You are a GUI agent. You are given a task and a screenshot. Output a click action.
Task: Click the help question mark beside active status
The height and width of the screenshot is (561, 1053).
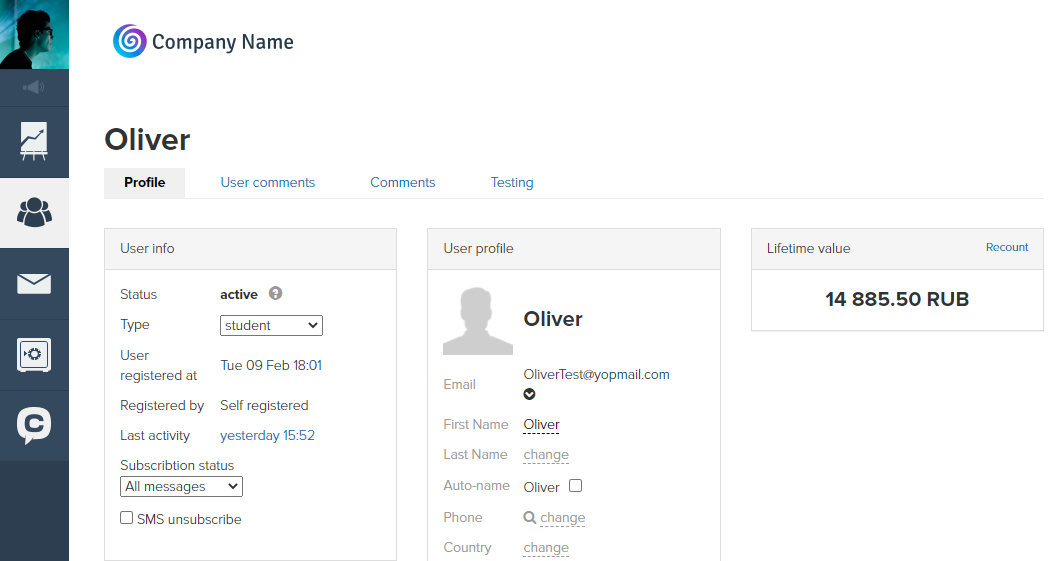[275, 294]
